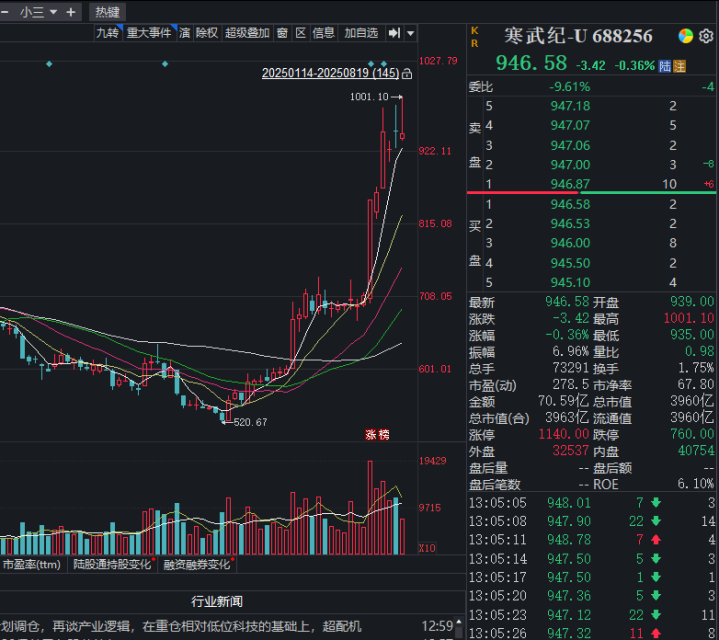Click the second diamond event marker on chart
The height and width of the screenshot is (640, 719).
(x=165, y=64)
